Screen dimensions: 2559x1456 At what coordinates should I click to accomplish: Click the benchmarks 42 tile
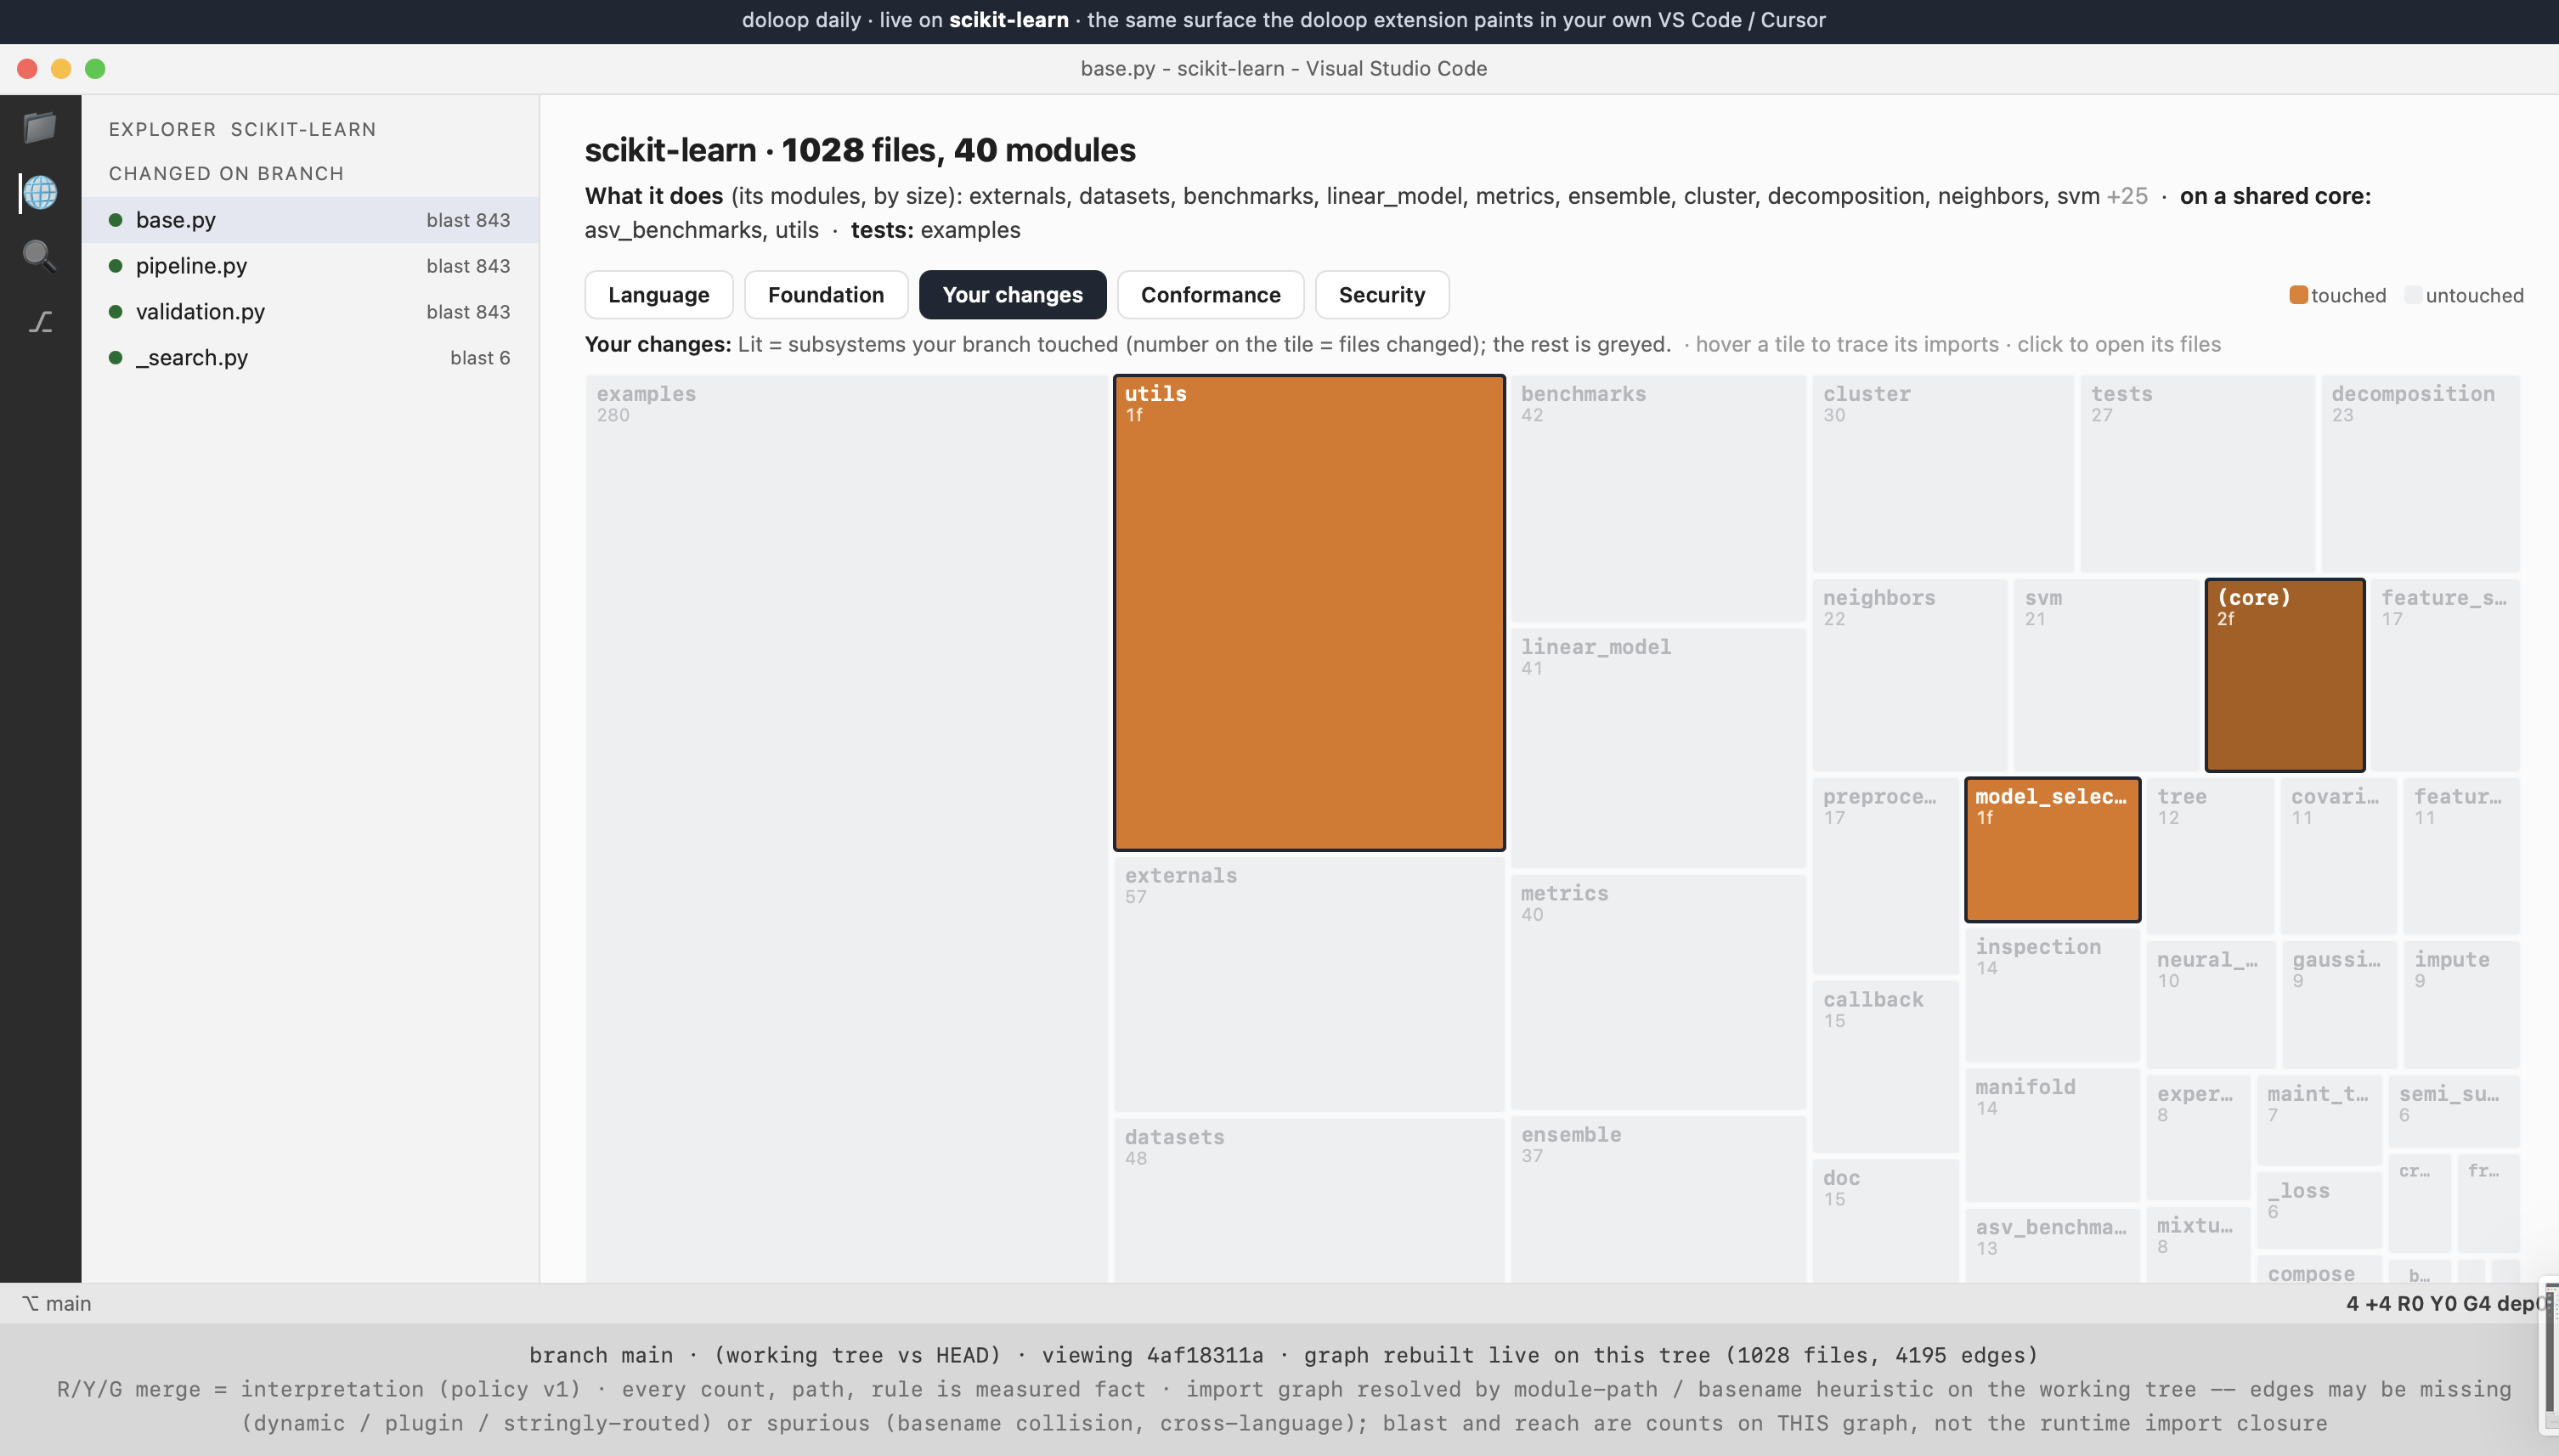(x=1658, y=498)
